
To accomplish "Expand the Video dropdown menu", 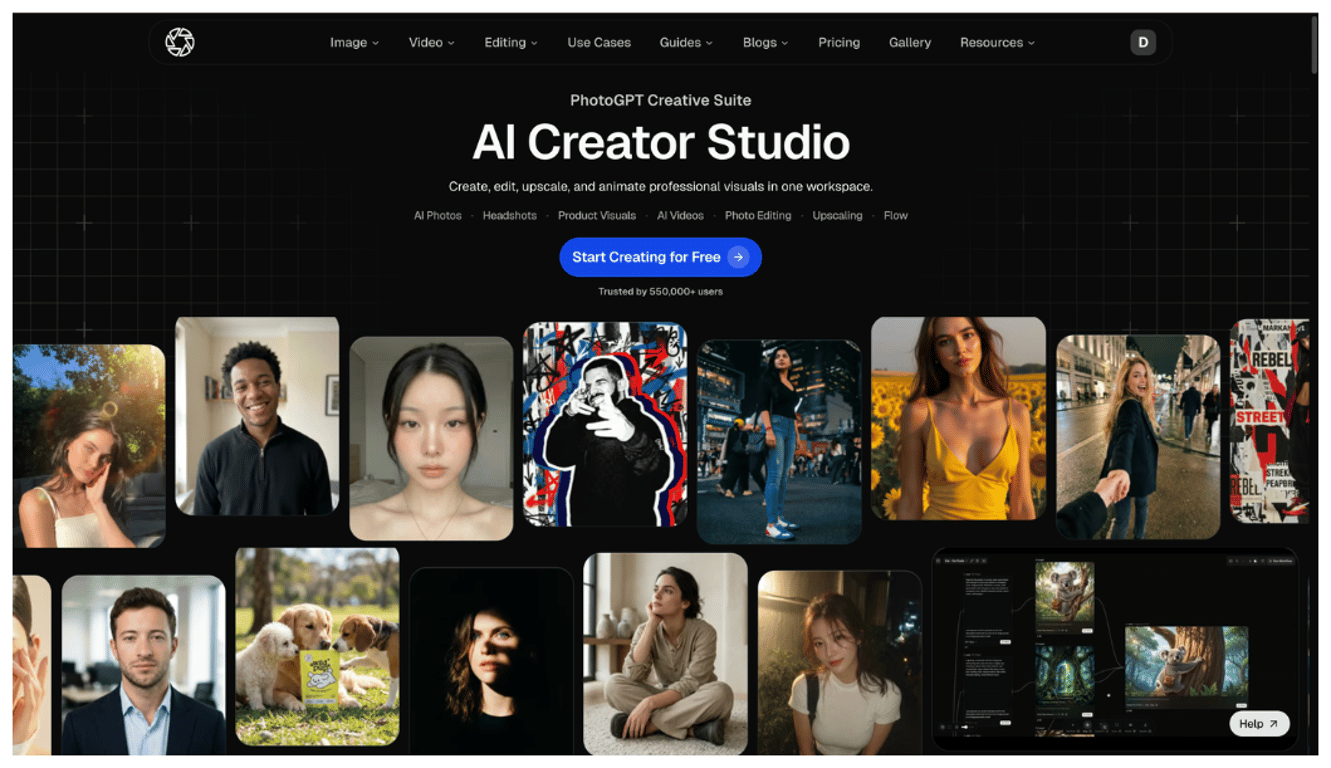I will (432, 43).
